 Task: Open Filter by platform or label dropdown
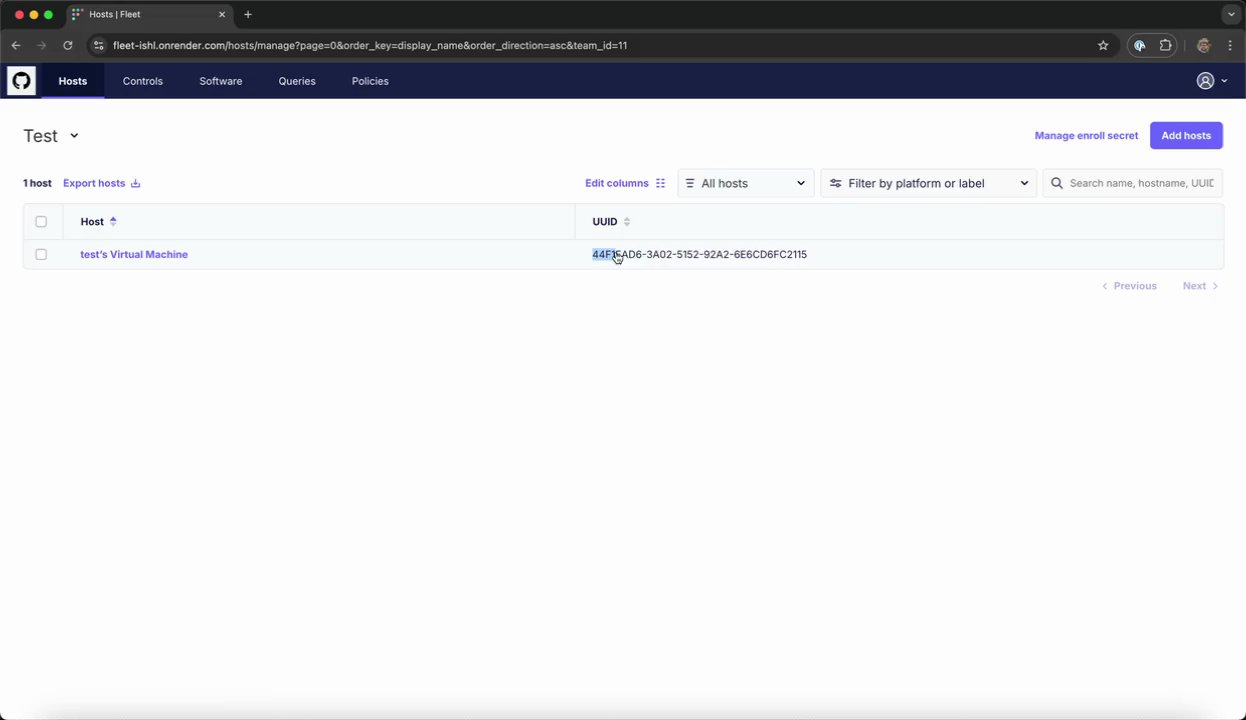(x=929, y=183)
